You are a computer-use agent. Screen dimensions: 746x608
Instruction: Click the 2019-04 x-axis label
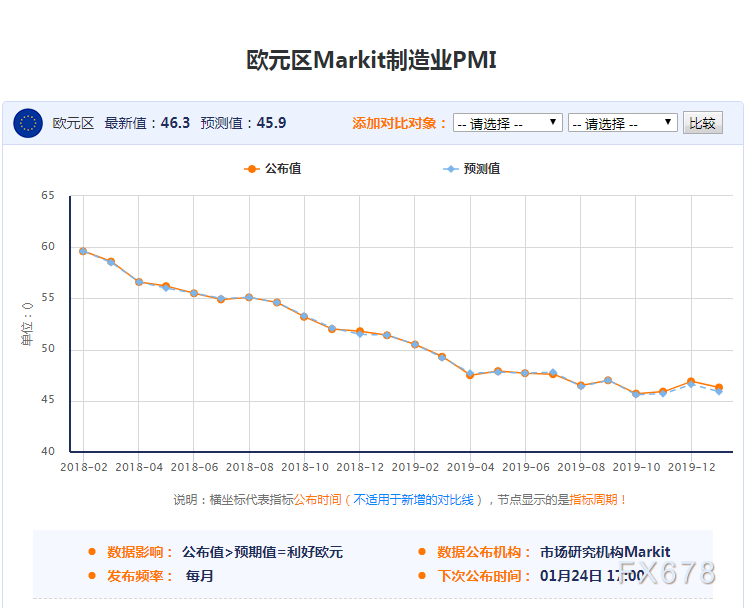[470, 467]
